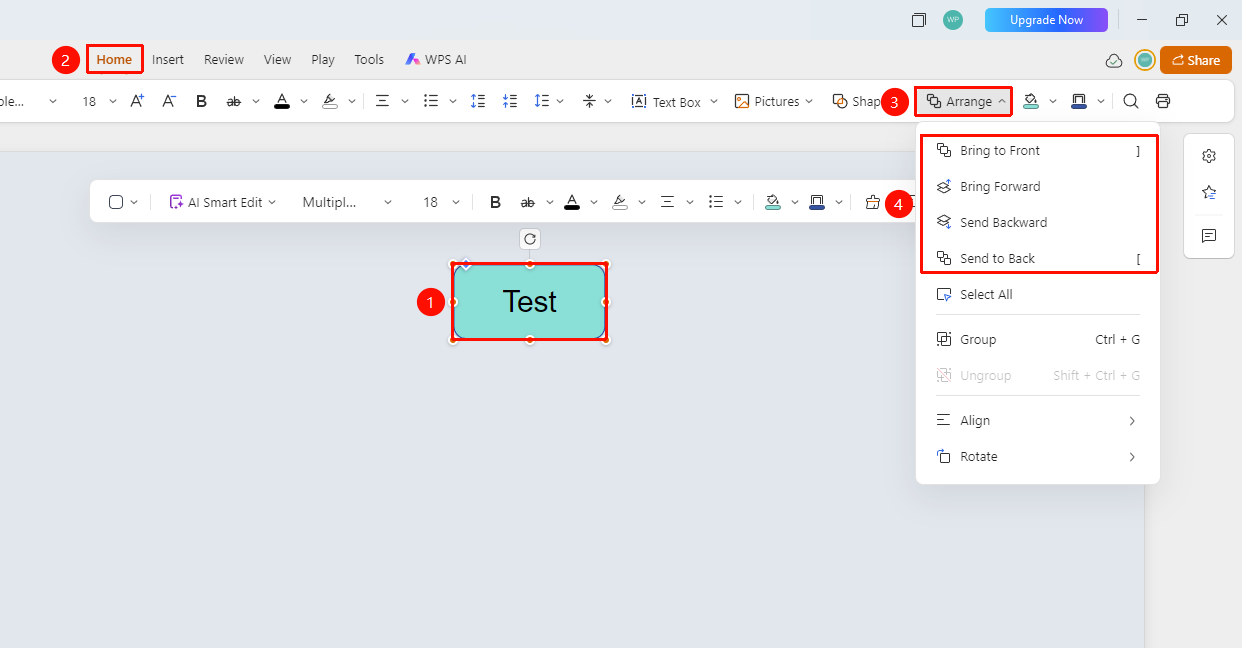
Task: Click the ribbon shape outline icon
Action: tap(1079, 101)
